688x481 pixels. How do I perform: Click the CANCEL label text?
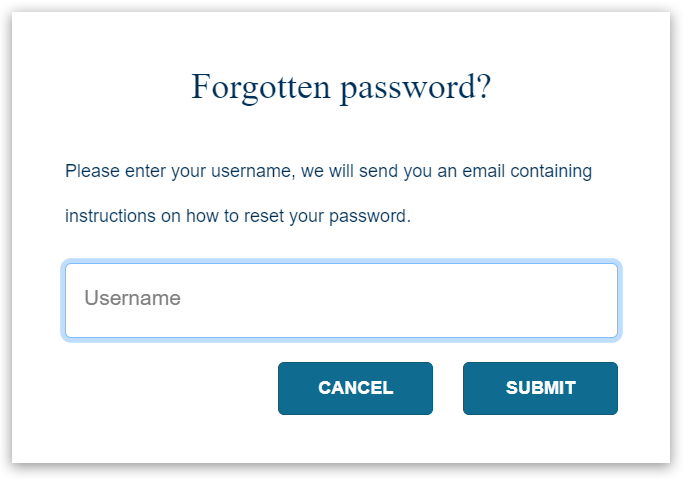[355, 388]
